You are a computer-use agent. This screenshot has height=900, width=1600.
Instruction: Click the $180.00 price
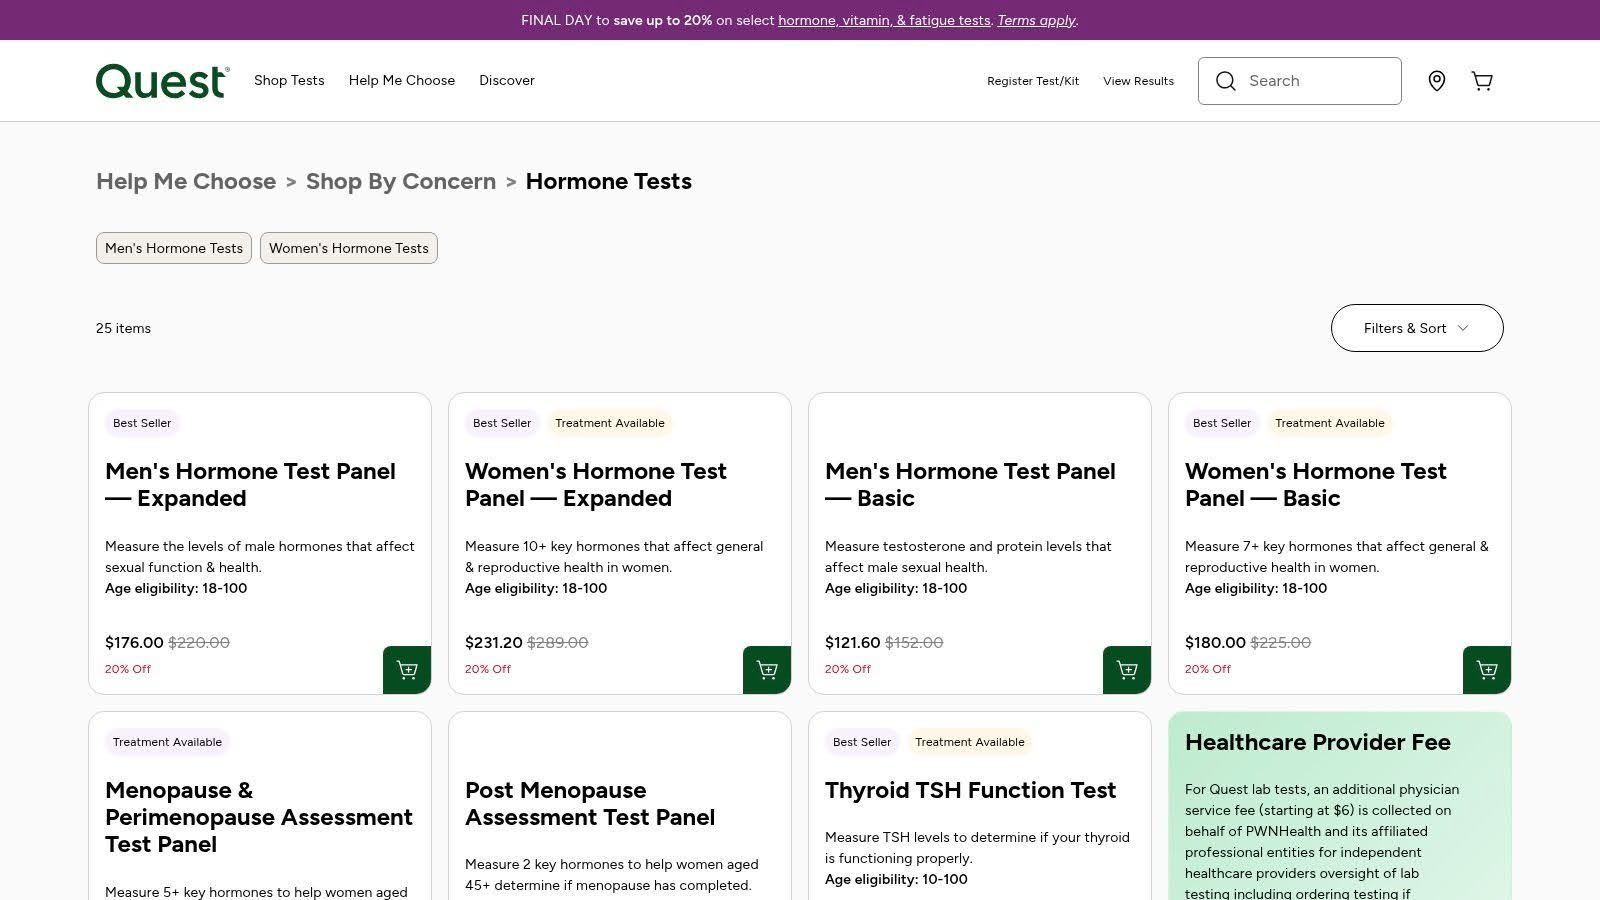click(x=1215, y=643)
